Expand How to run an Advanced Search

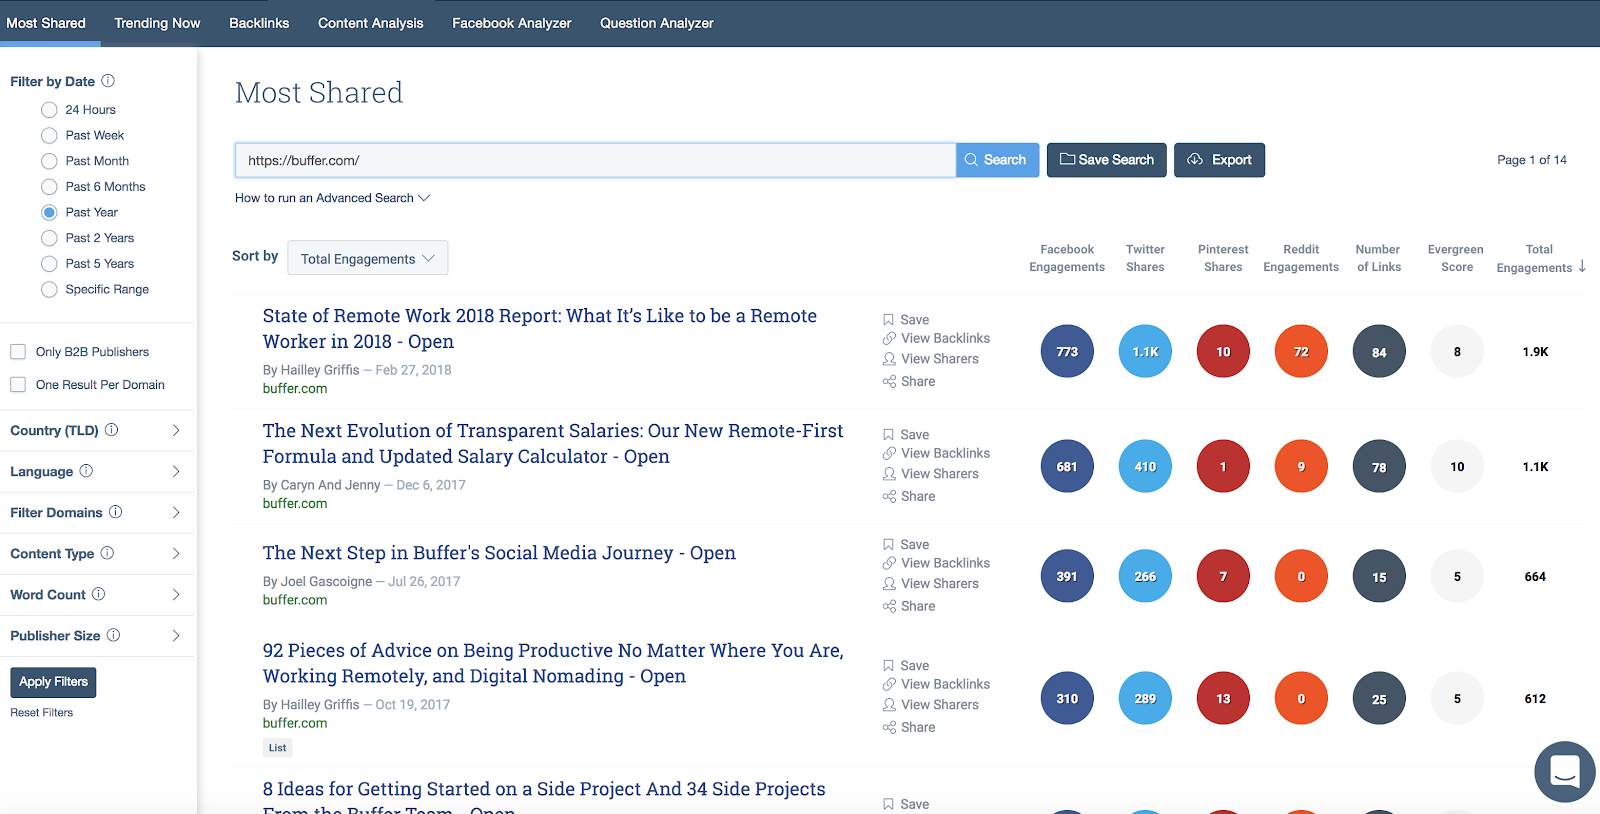(332, 198)
